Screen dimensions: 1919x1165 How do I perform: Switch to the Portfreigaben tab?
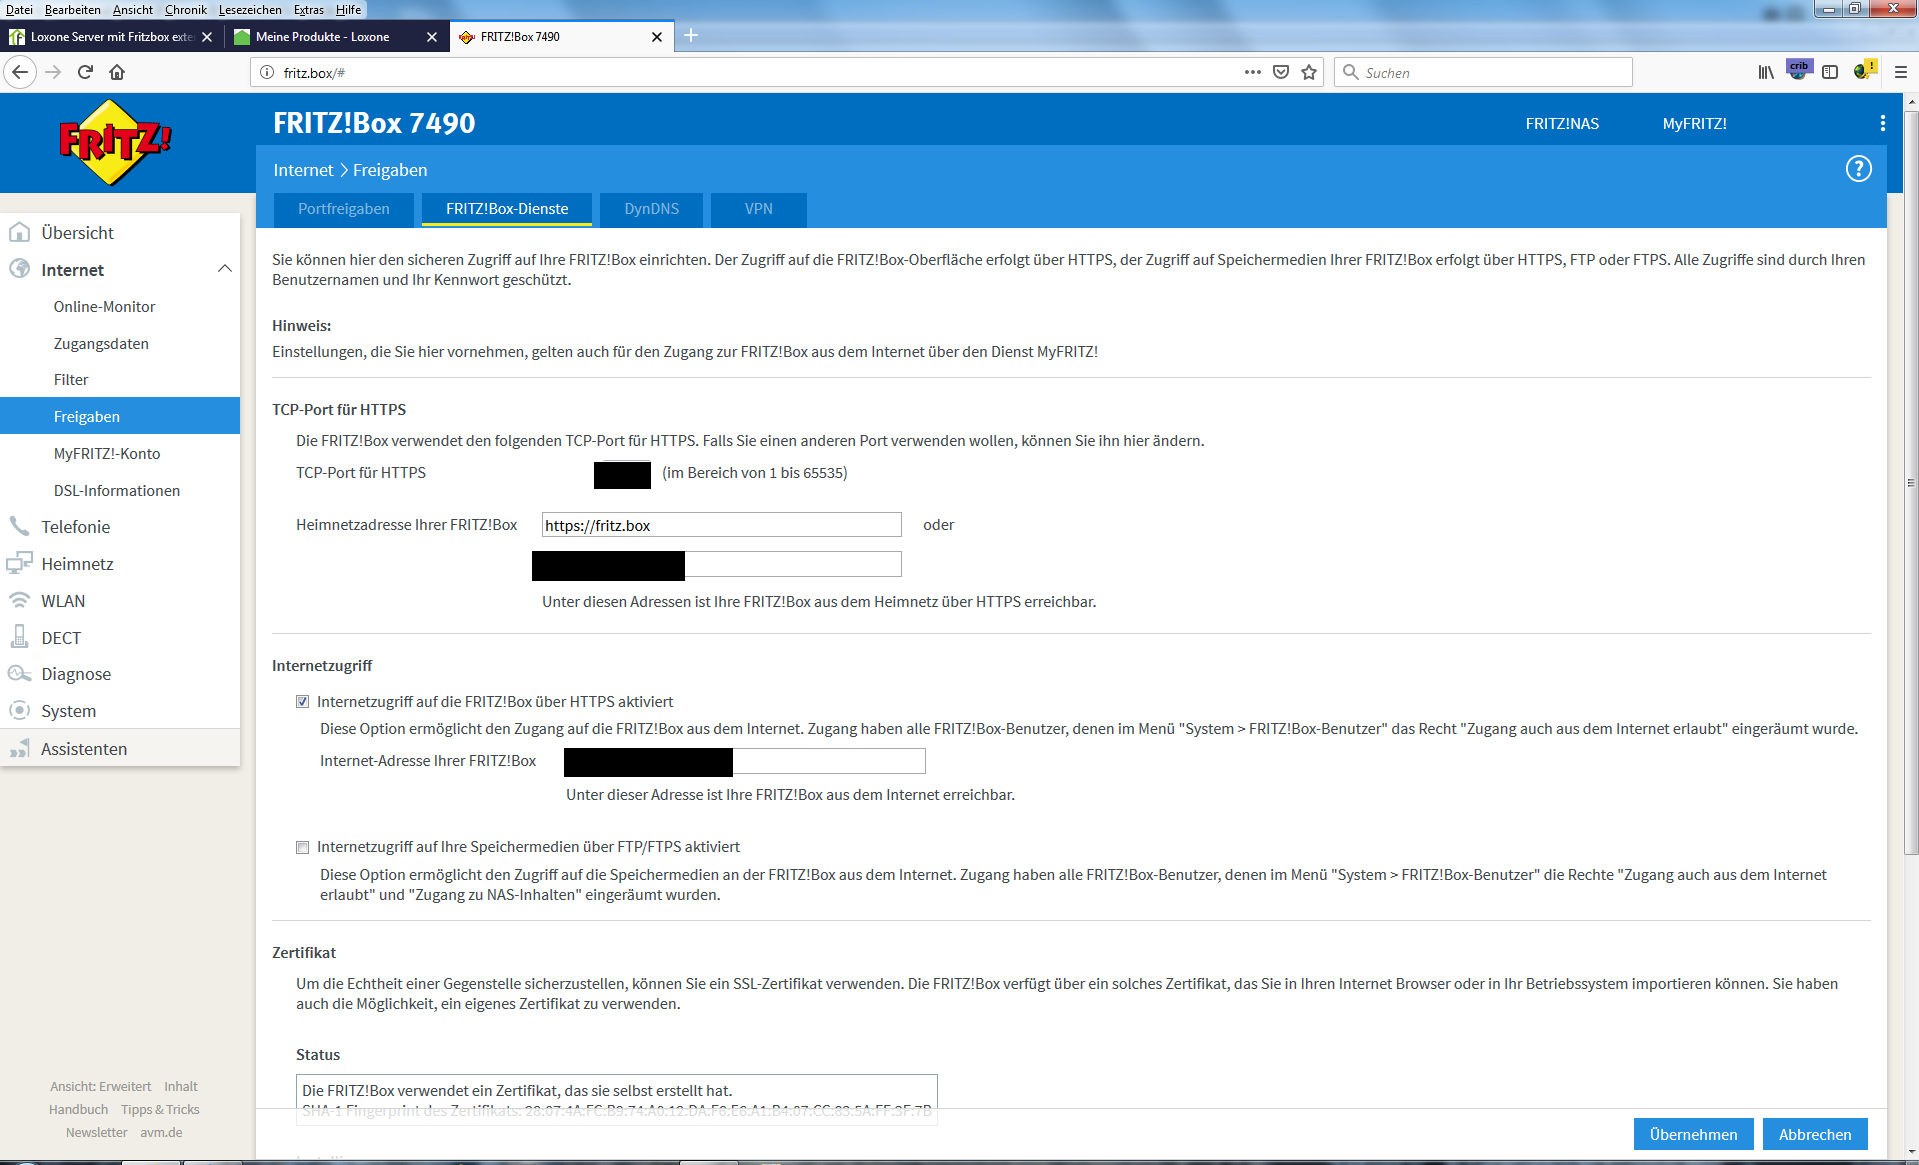[343, 209]
